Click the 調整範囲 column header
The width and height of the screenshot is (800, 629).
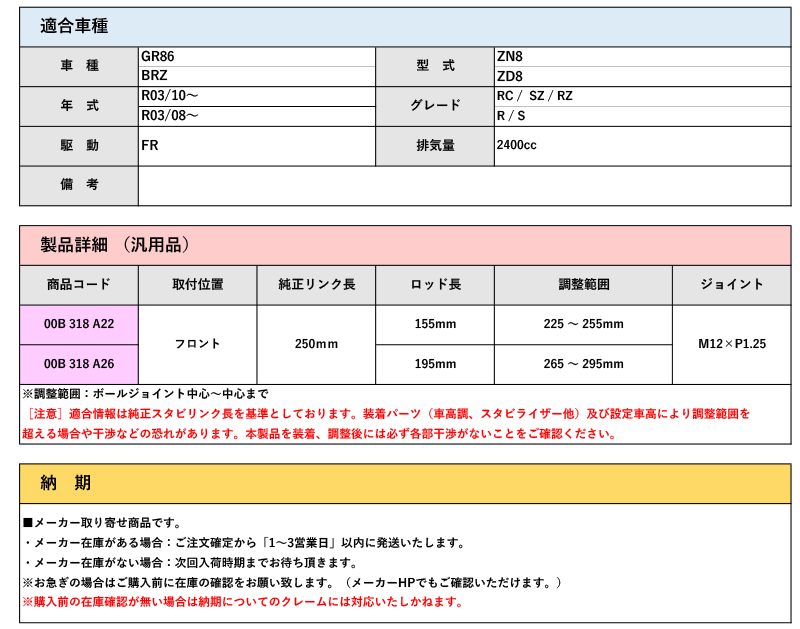[583, 285]
